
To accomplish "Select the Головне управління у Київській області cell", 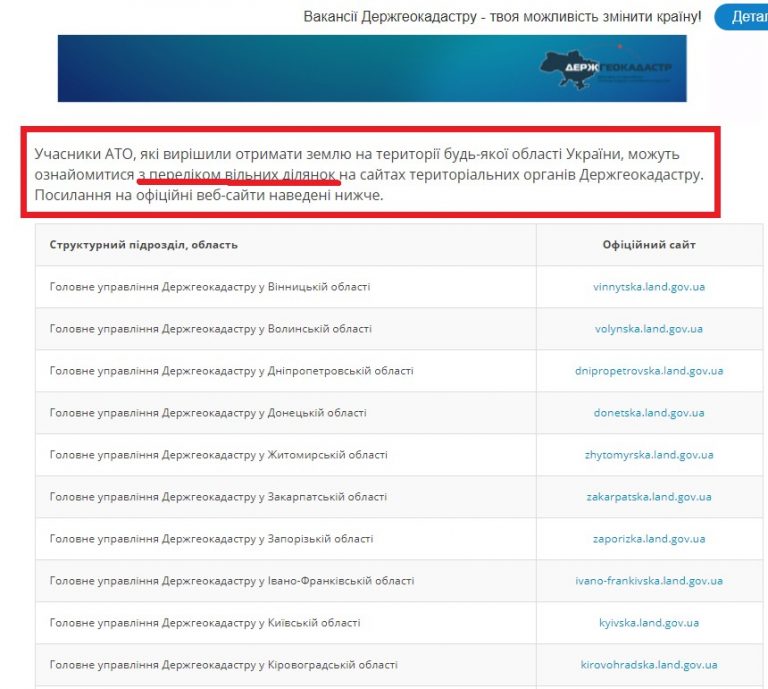I will pyautogui.click(x=205, y=623).
